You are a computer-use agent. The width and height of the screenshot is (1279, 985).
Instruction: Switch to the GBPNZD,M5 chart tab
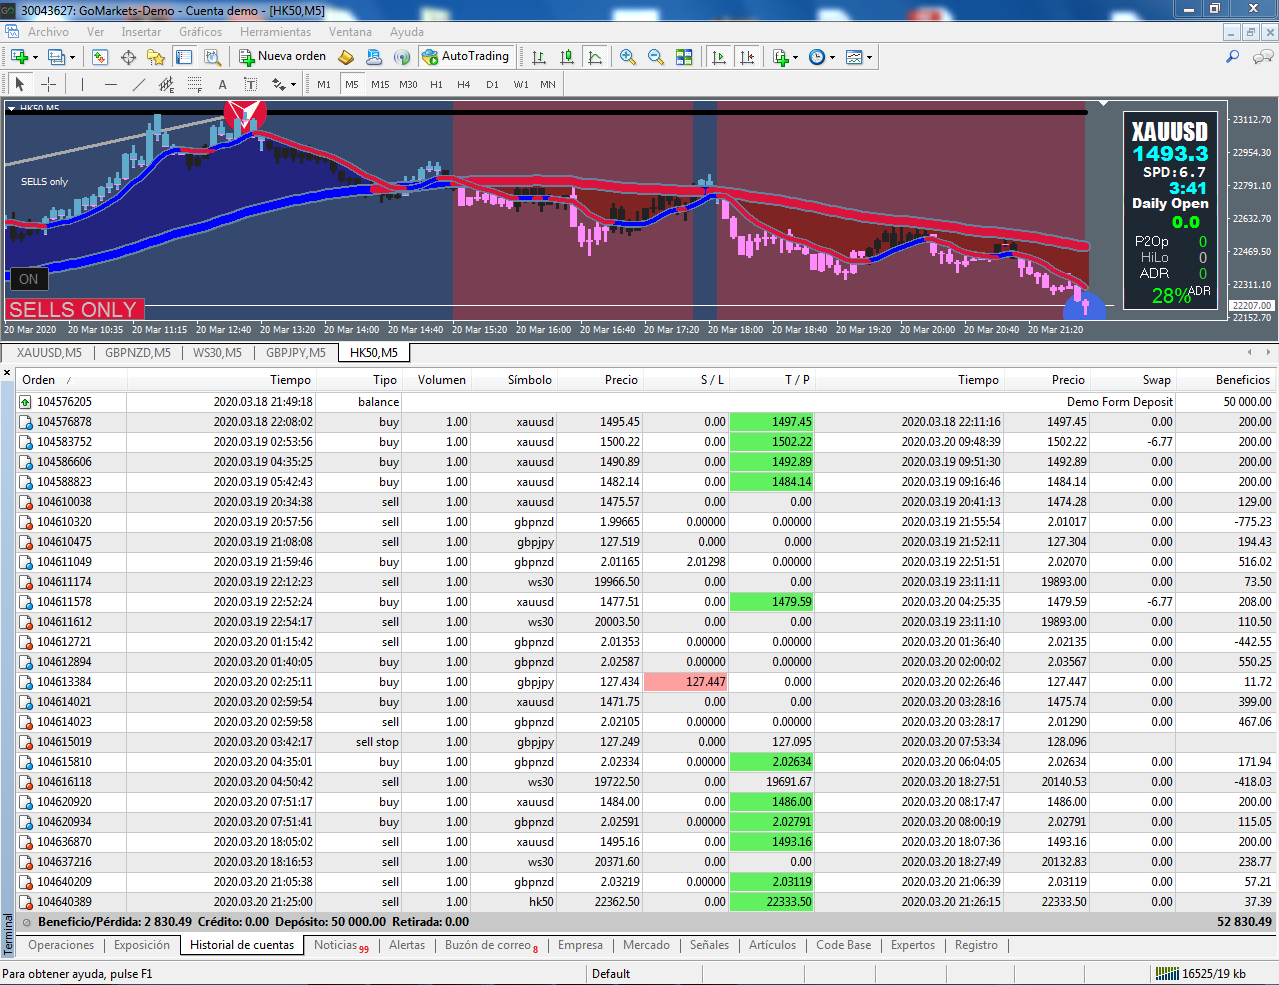pos(138,353)
